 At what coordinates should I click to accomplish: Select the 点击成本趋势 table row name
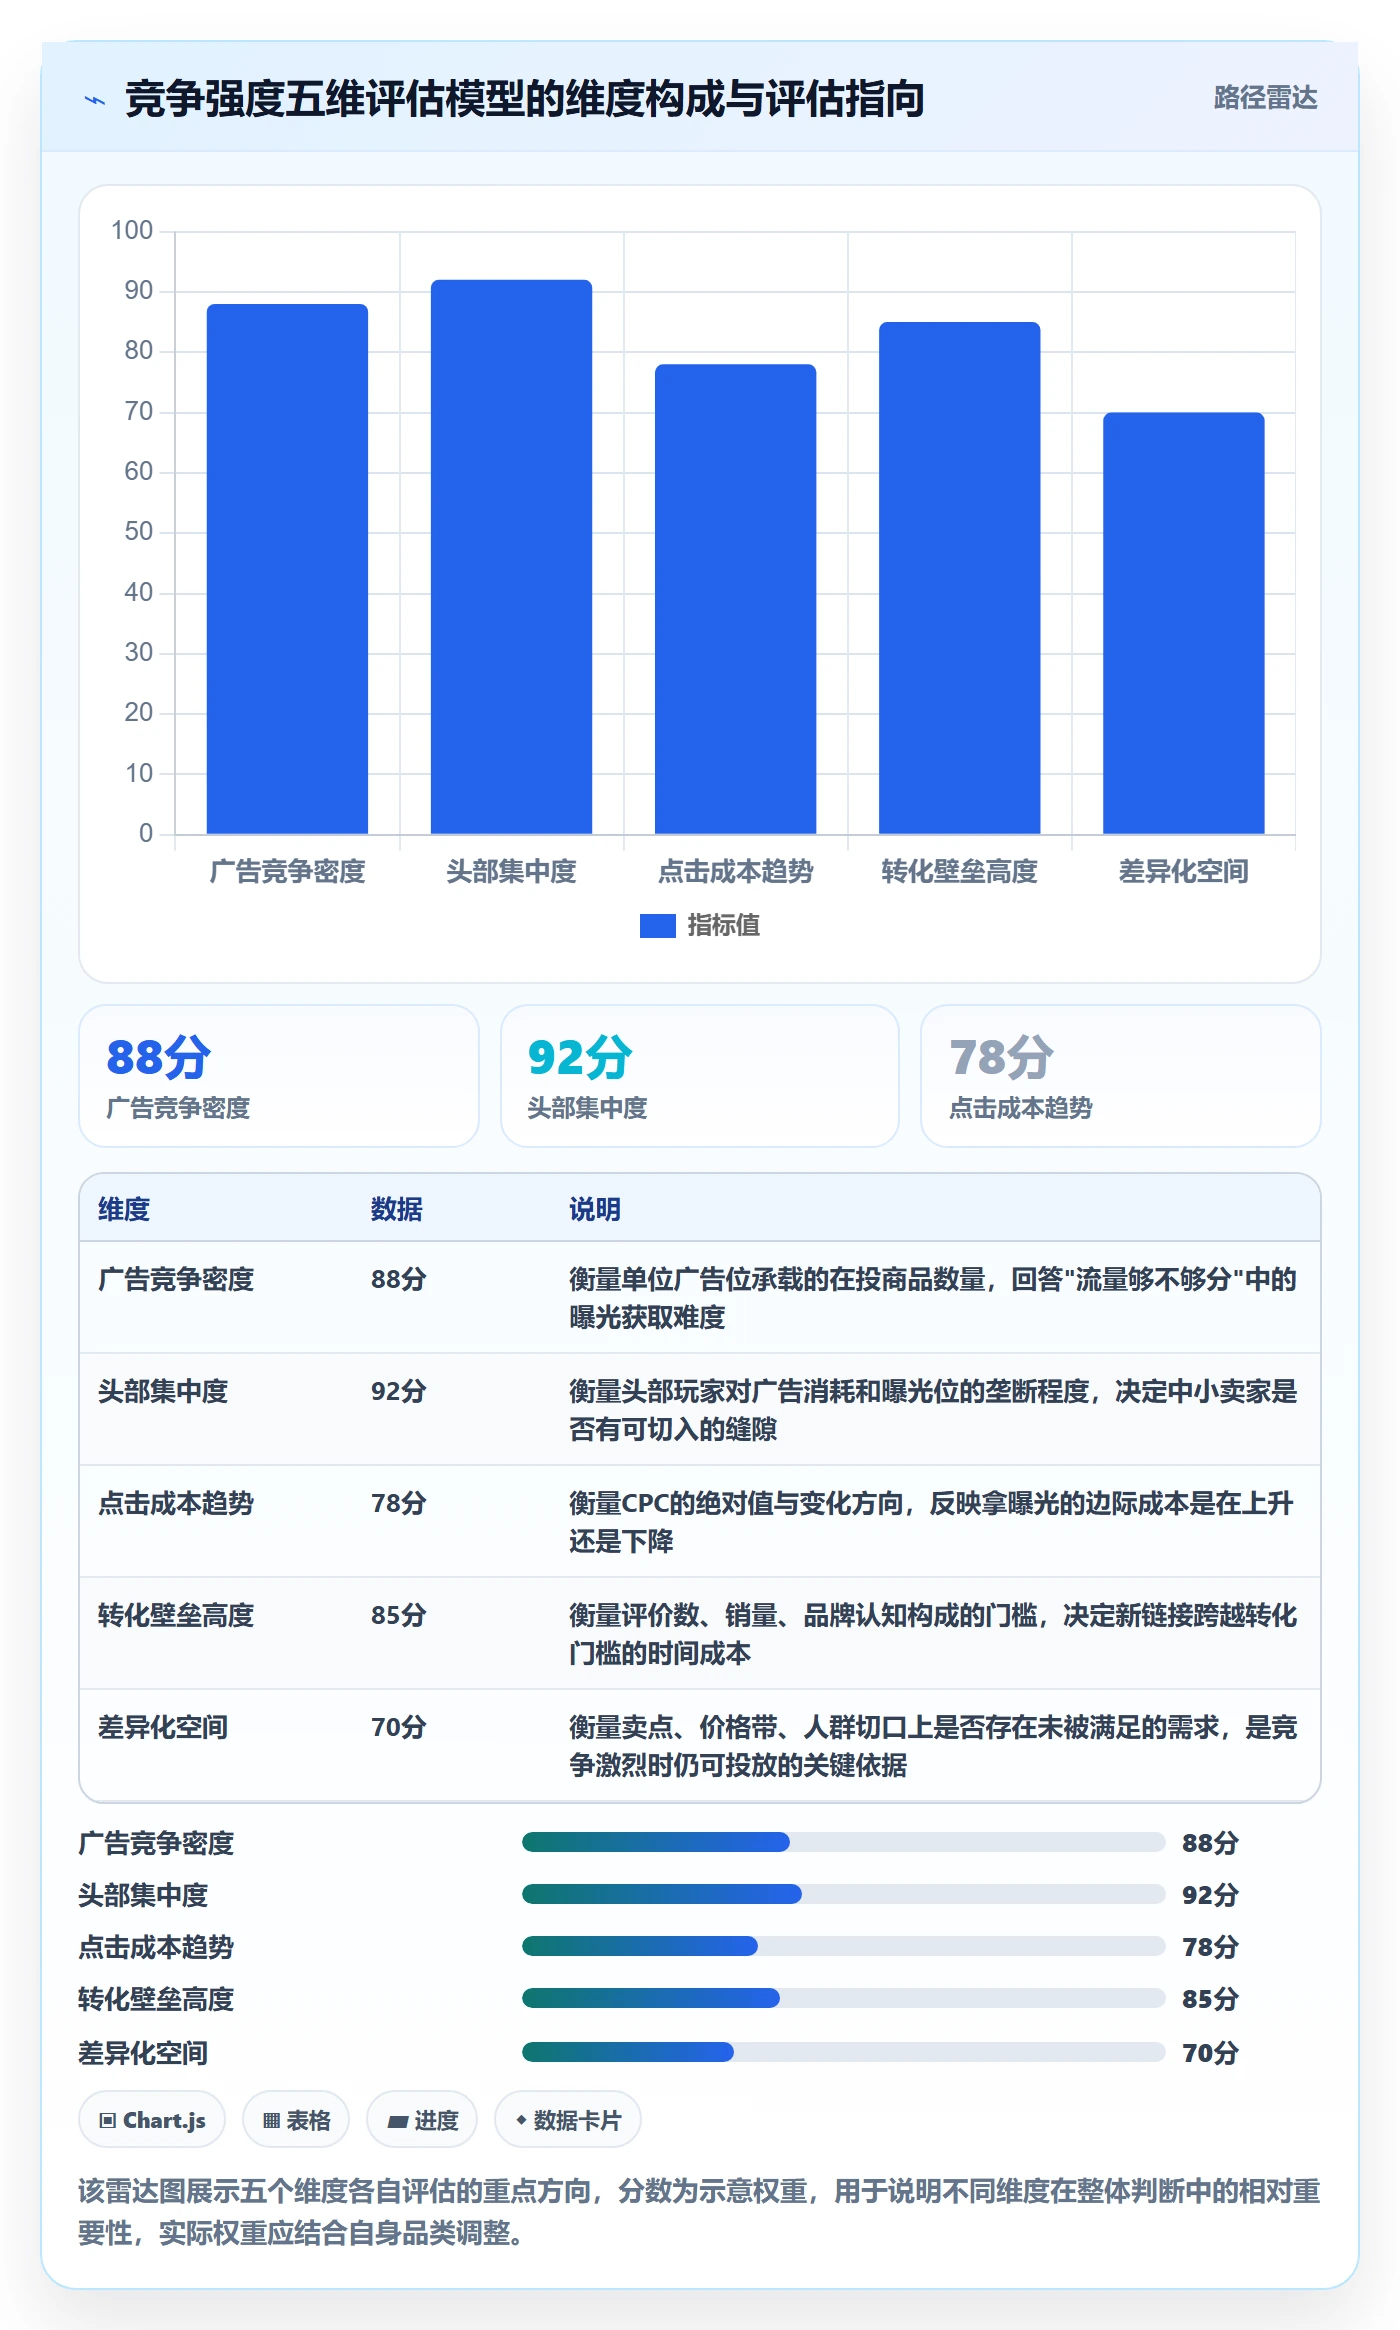176,1504
